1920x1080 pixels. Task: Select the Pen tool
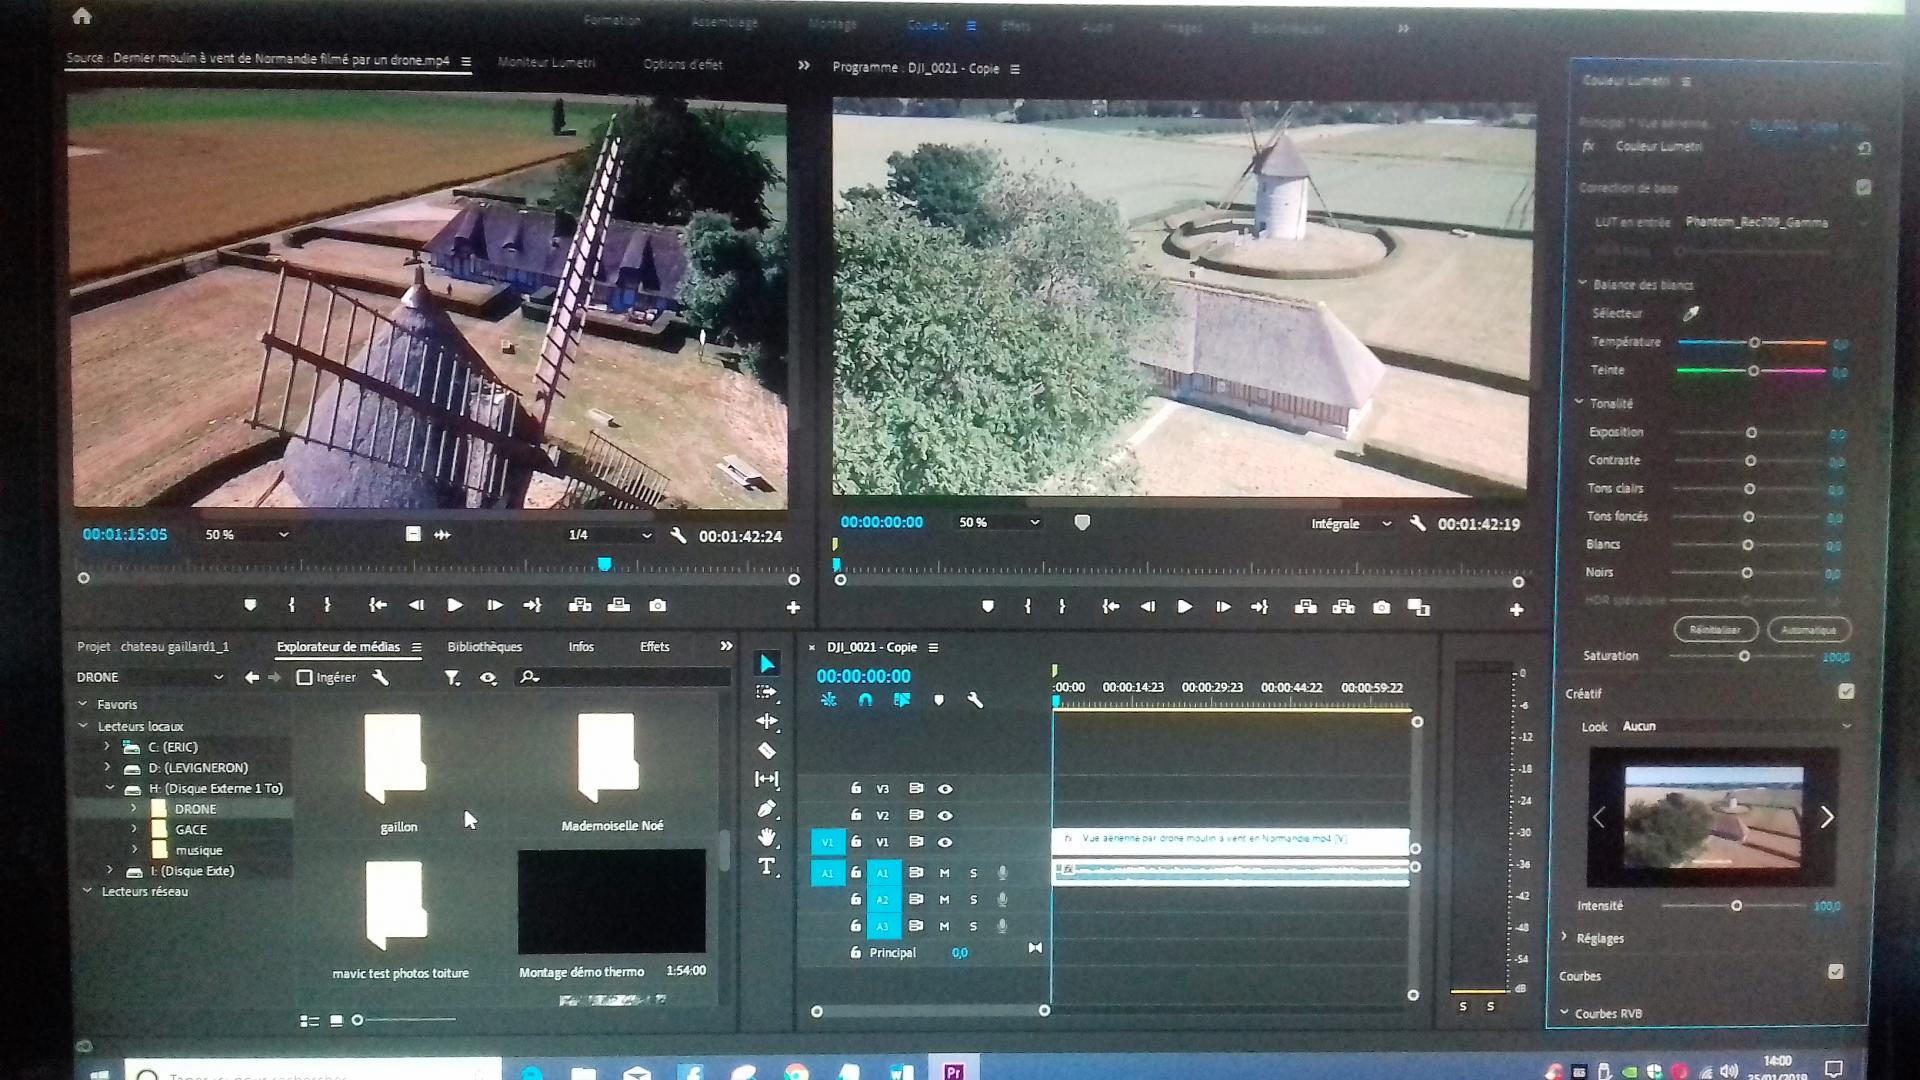coord(767,808)
